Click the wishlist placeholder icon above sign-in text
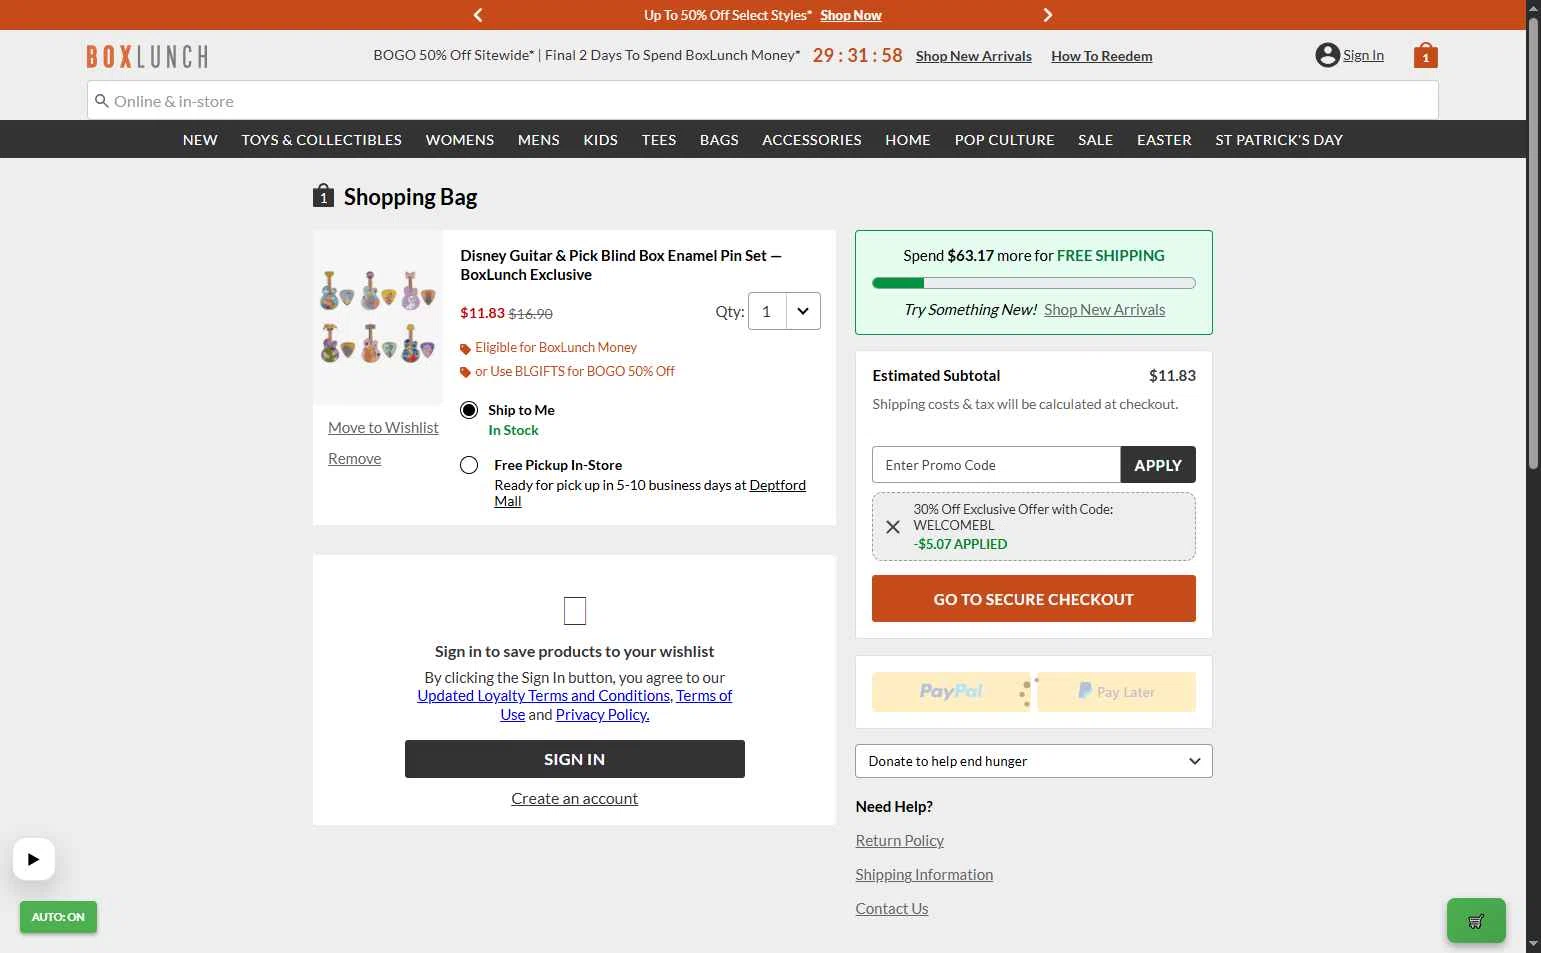Screen dimensions: 1541x953 pos(575,610)
